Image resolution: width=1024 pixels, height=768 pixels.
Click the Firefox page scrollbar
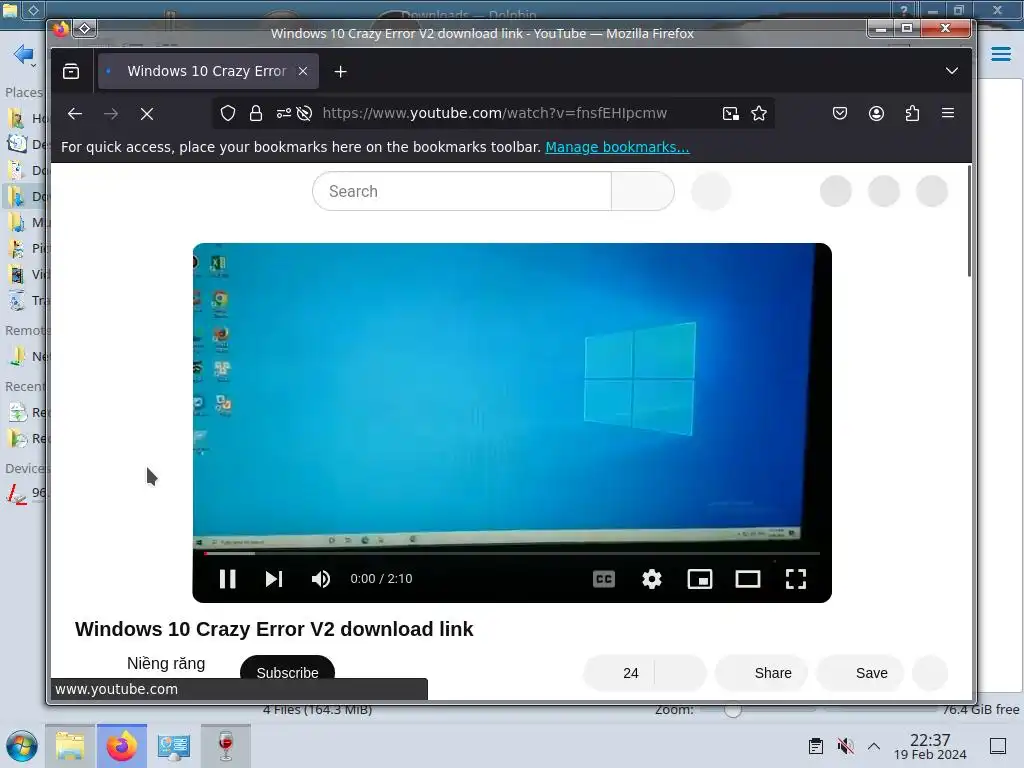click(969, 221)
